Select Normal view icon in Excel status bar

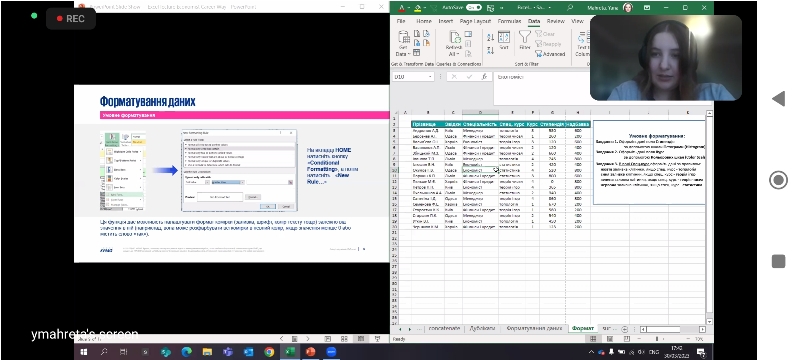593,339
